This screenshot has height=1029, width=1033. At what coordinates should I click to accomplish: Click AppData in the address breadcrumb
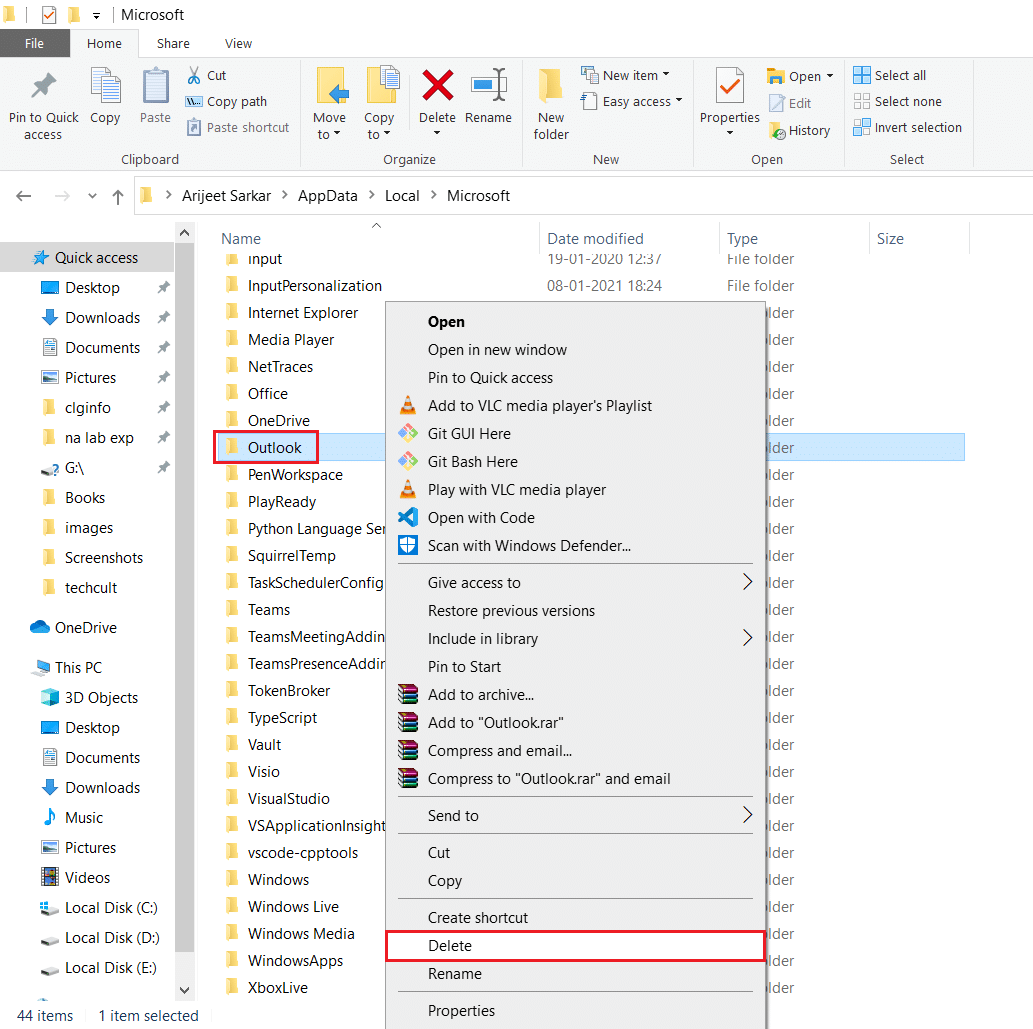[x=327, y=196]
